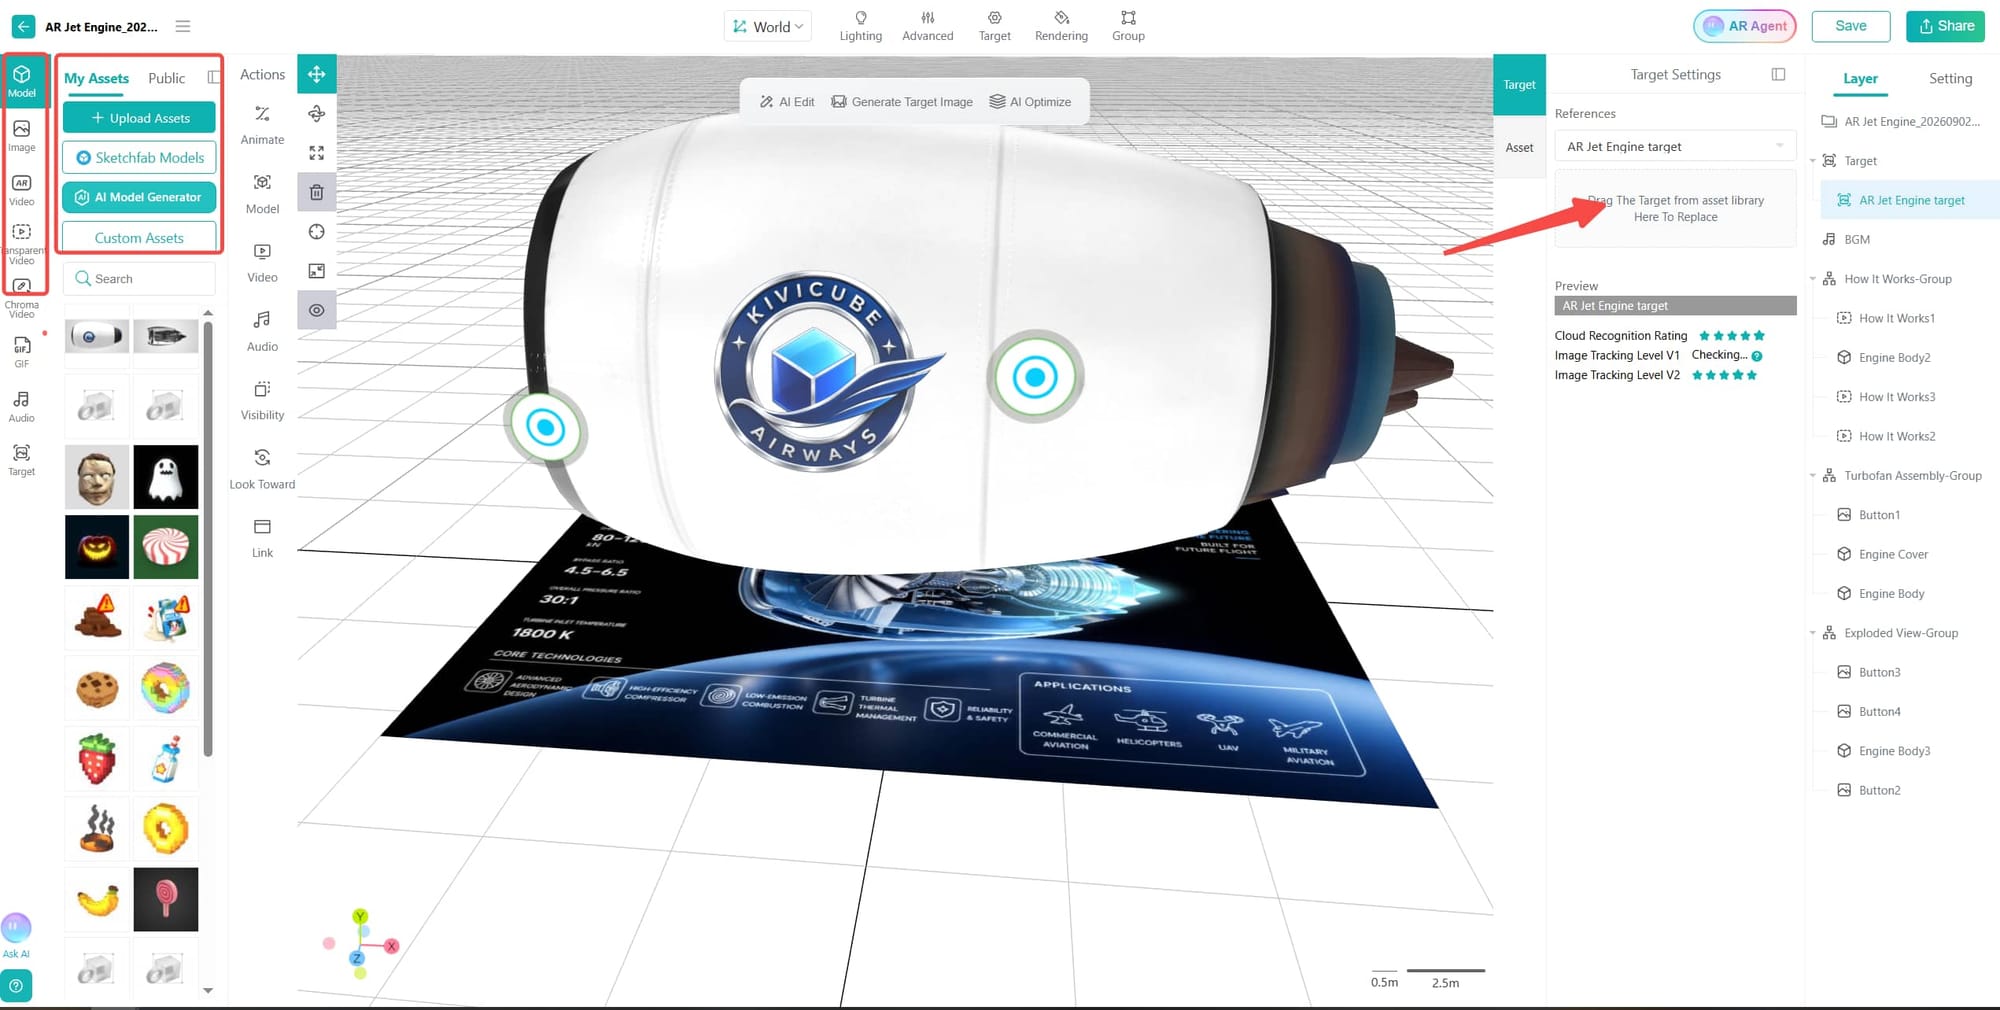Screen dimensions: 2000x1010
Task: Click the Upload Assets button
Action: click(139, 118)
